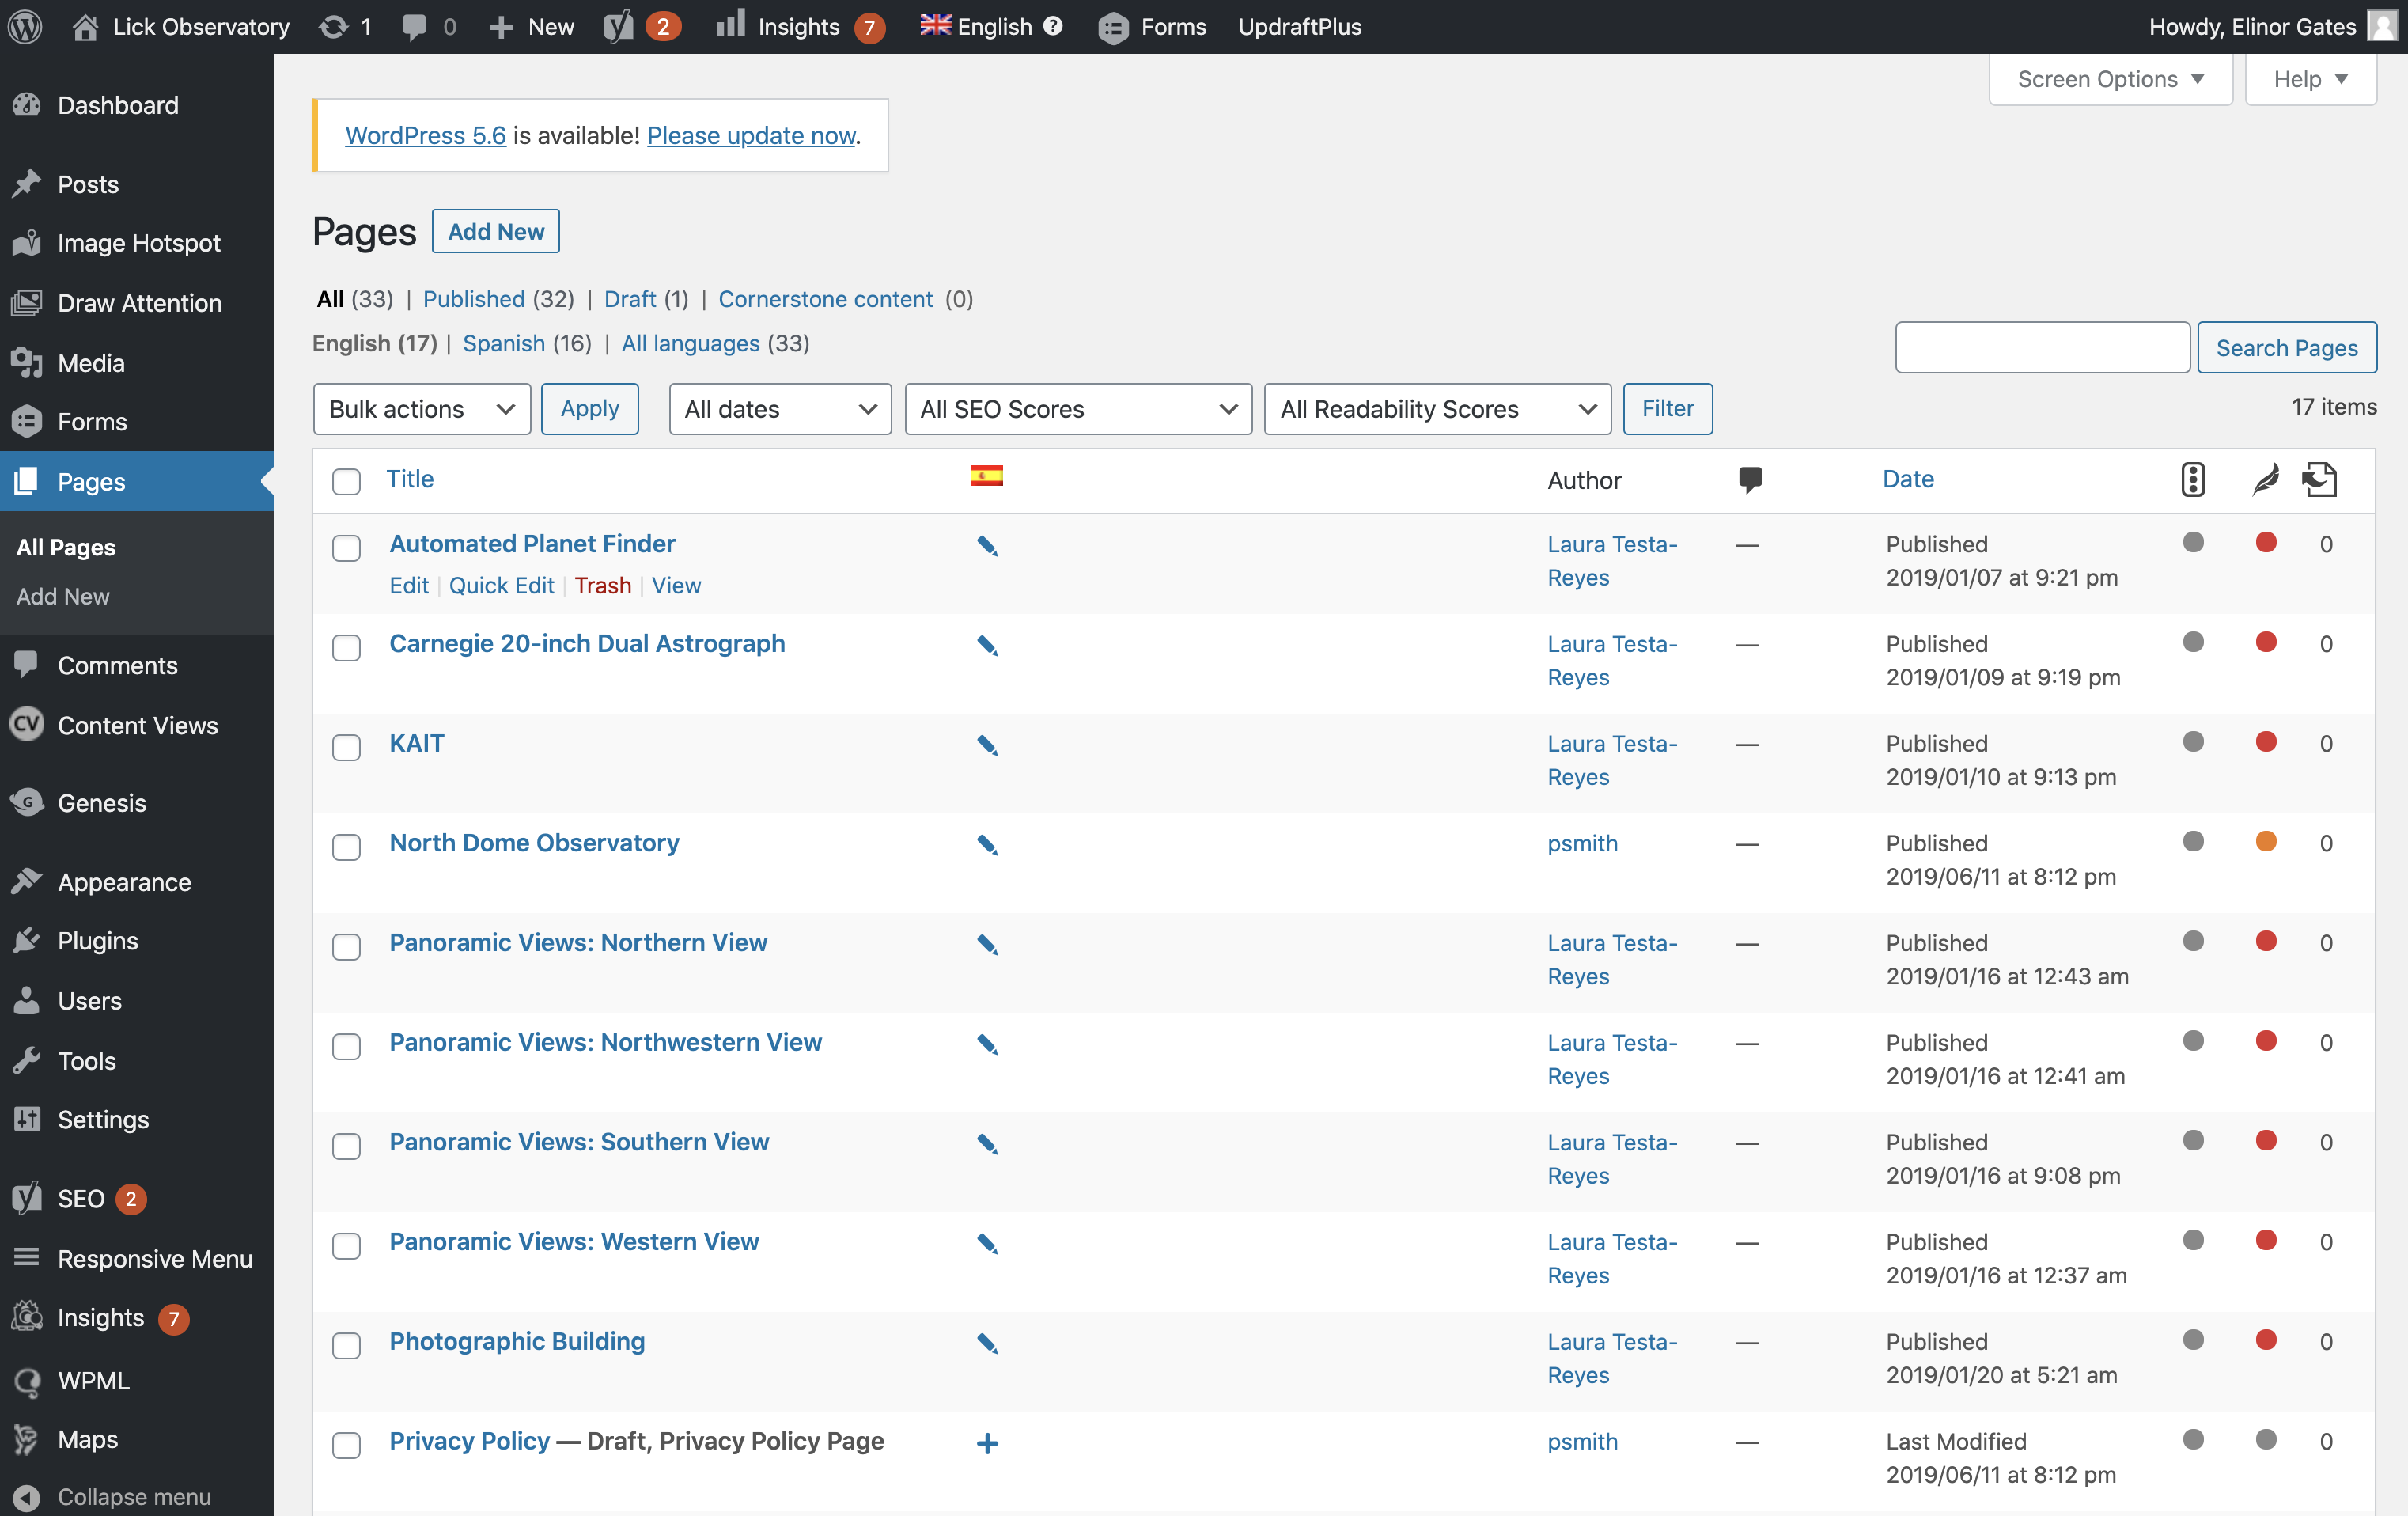Open UpdraftPlus in admin bar
This screenshot has height=1516, width=2408.
click(x=1299, y=27)
